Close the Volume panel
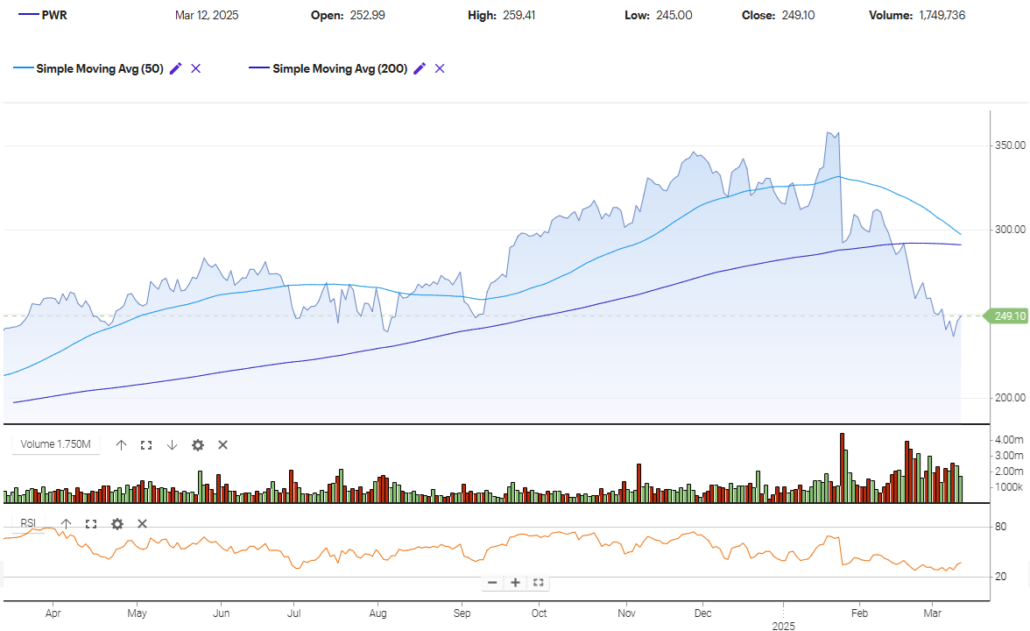This screenshot has width=1030, height=631. coord(223,445)
